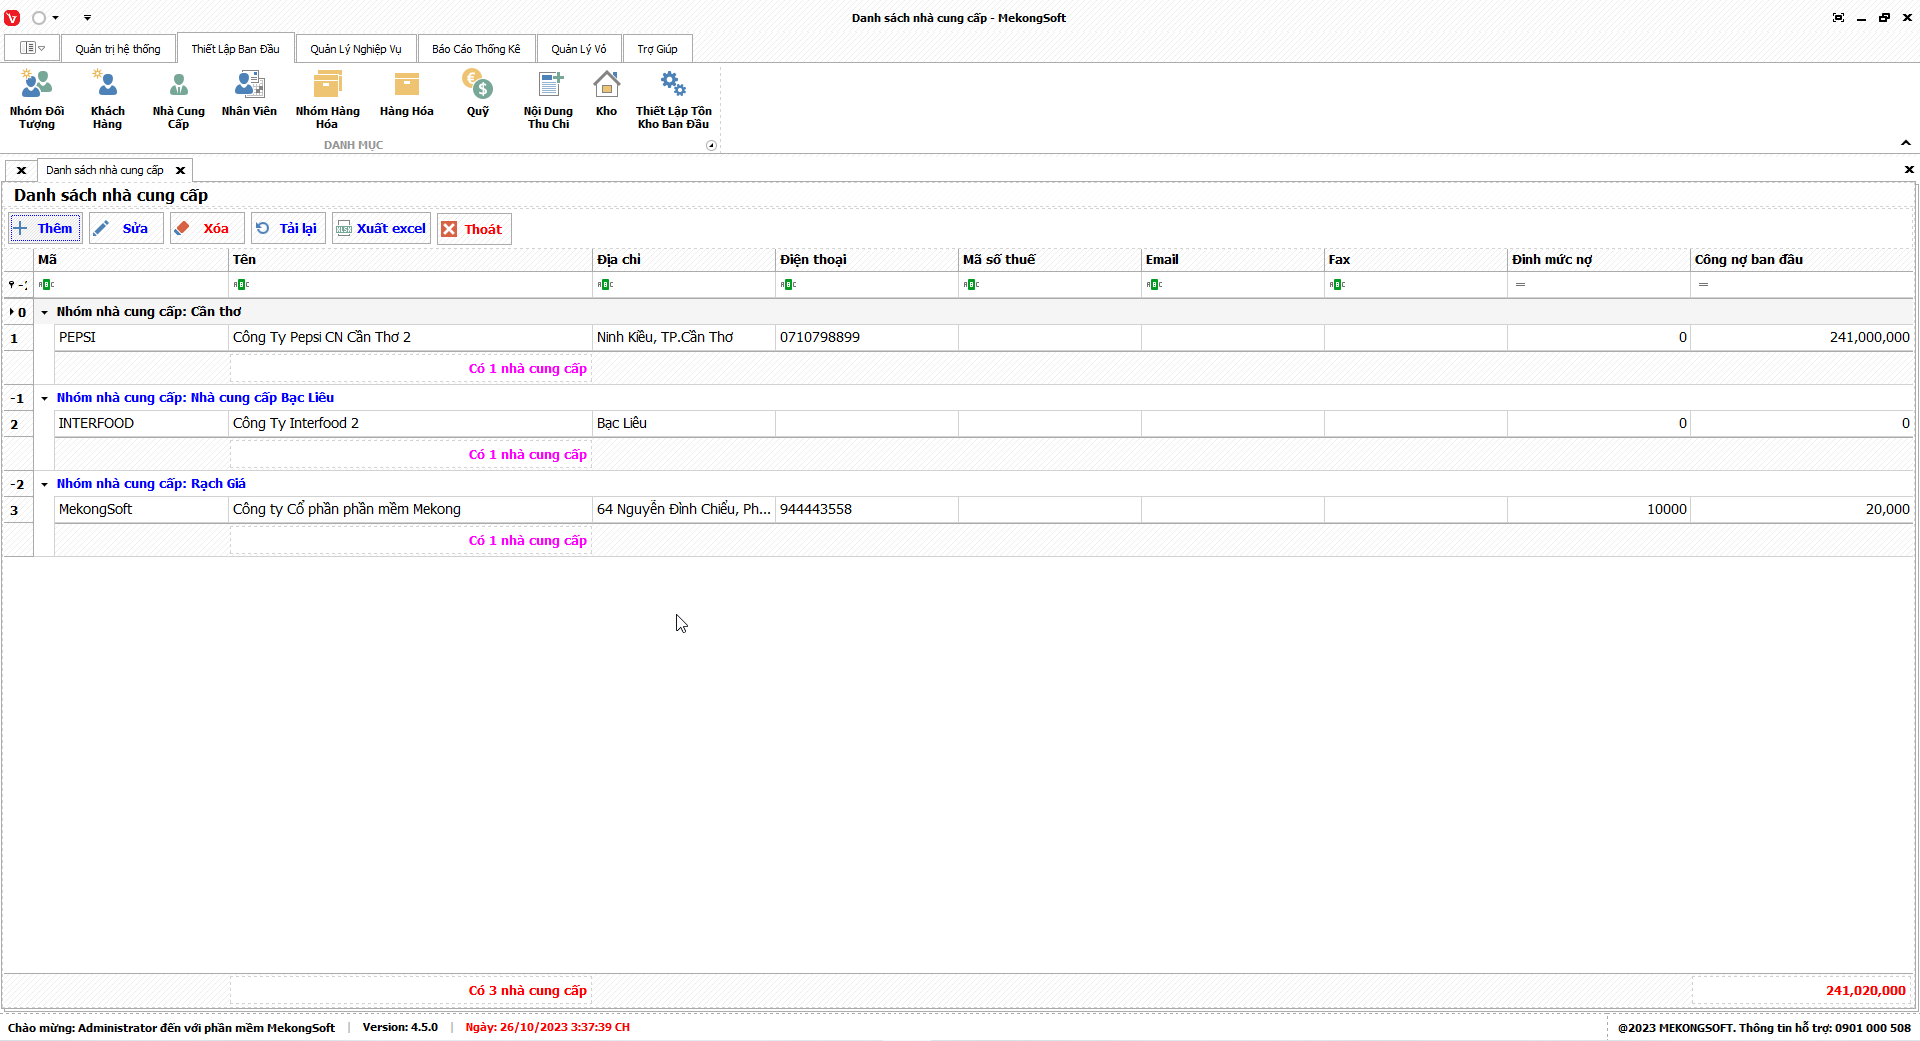This screenshot has width=1920, height=1041.
Task: Open the ribbon application menu button
Action: point(32,48)
